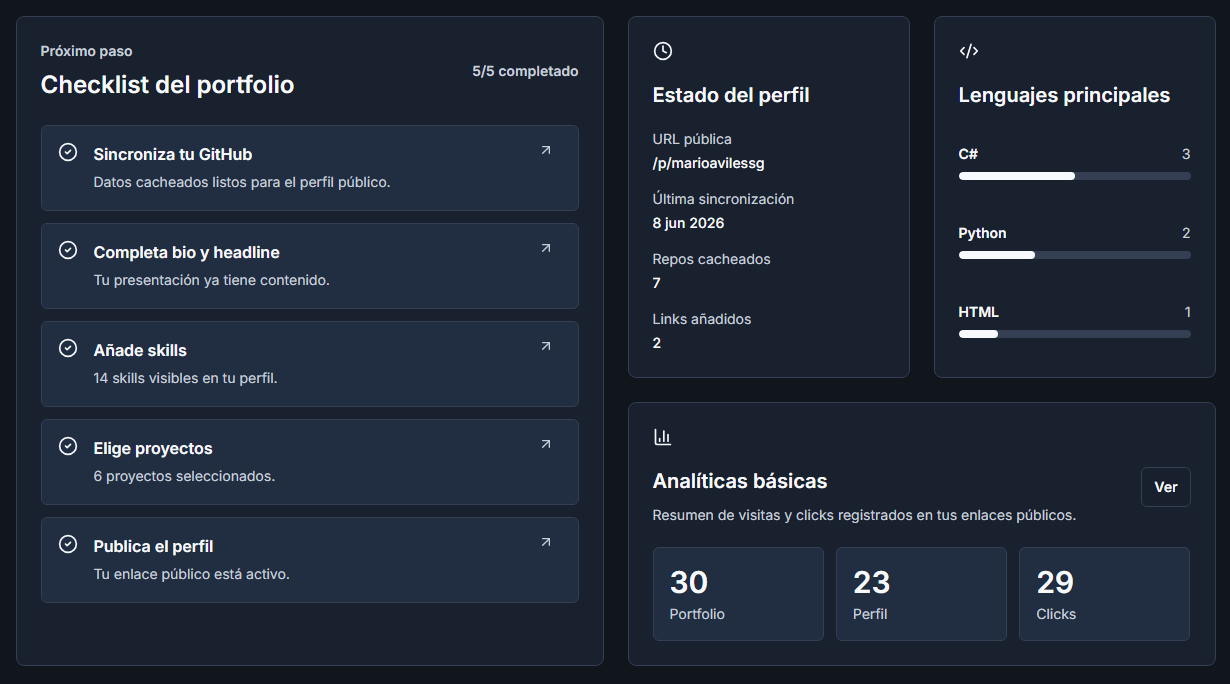This screenshot has width=1230, height=684.
Task: Open the public URL /p/marioavilessg
Action: 708,163
